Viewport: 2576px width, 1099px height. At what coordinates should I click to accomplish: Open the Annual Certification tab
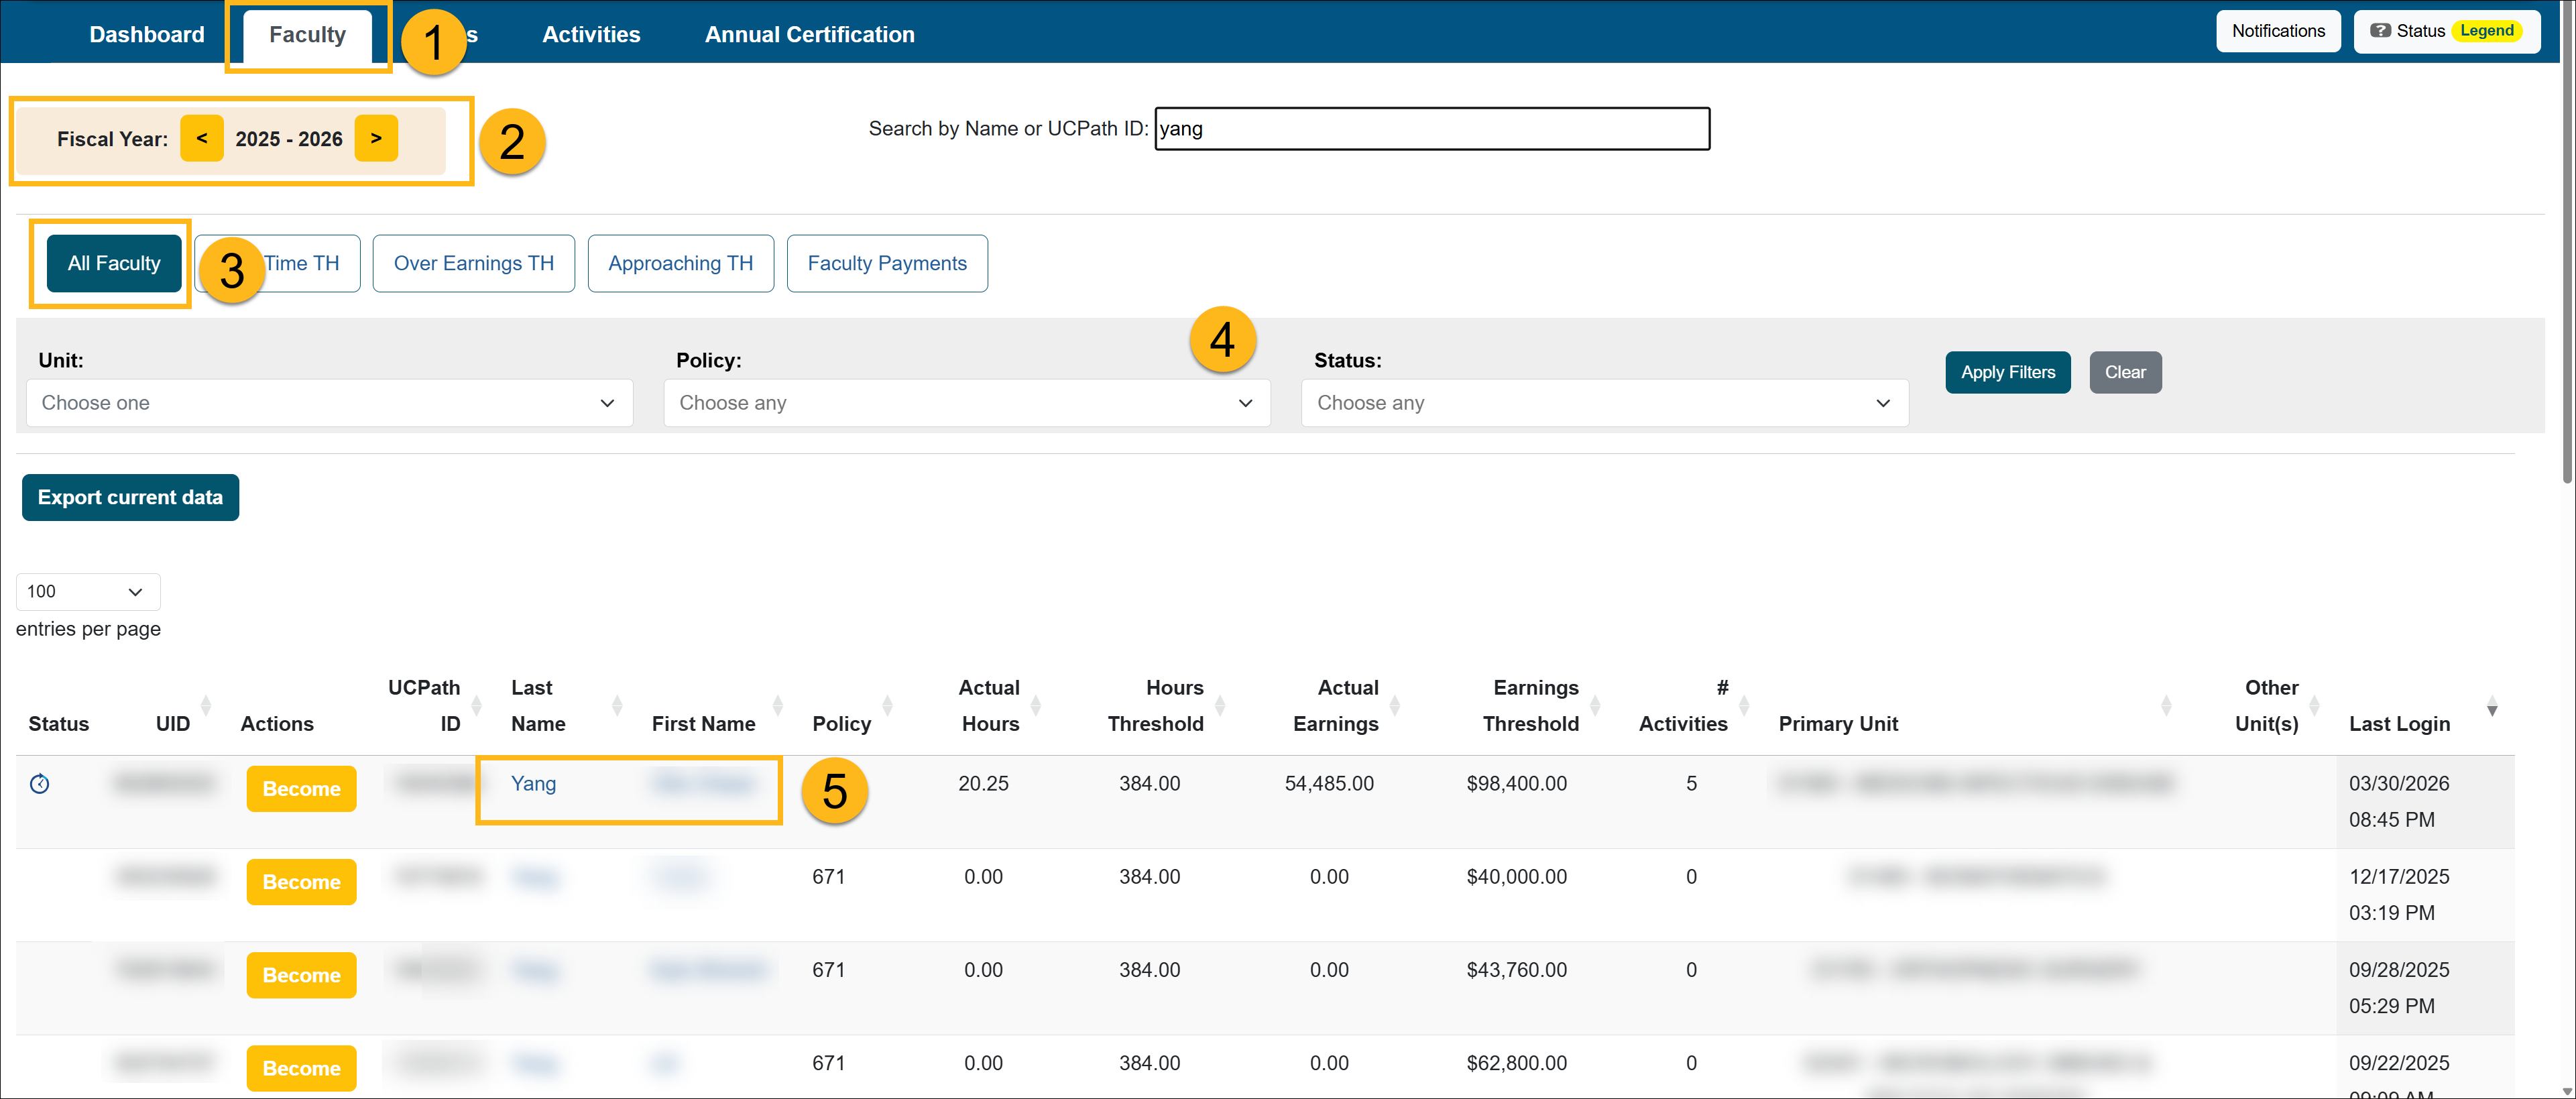pos(809,34)
